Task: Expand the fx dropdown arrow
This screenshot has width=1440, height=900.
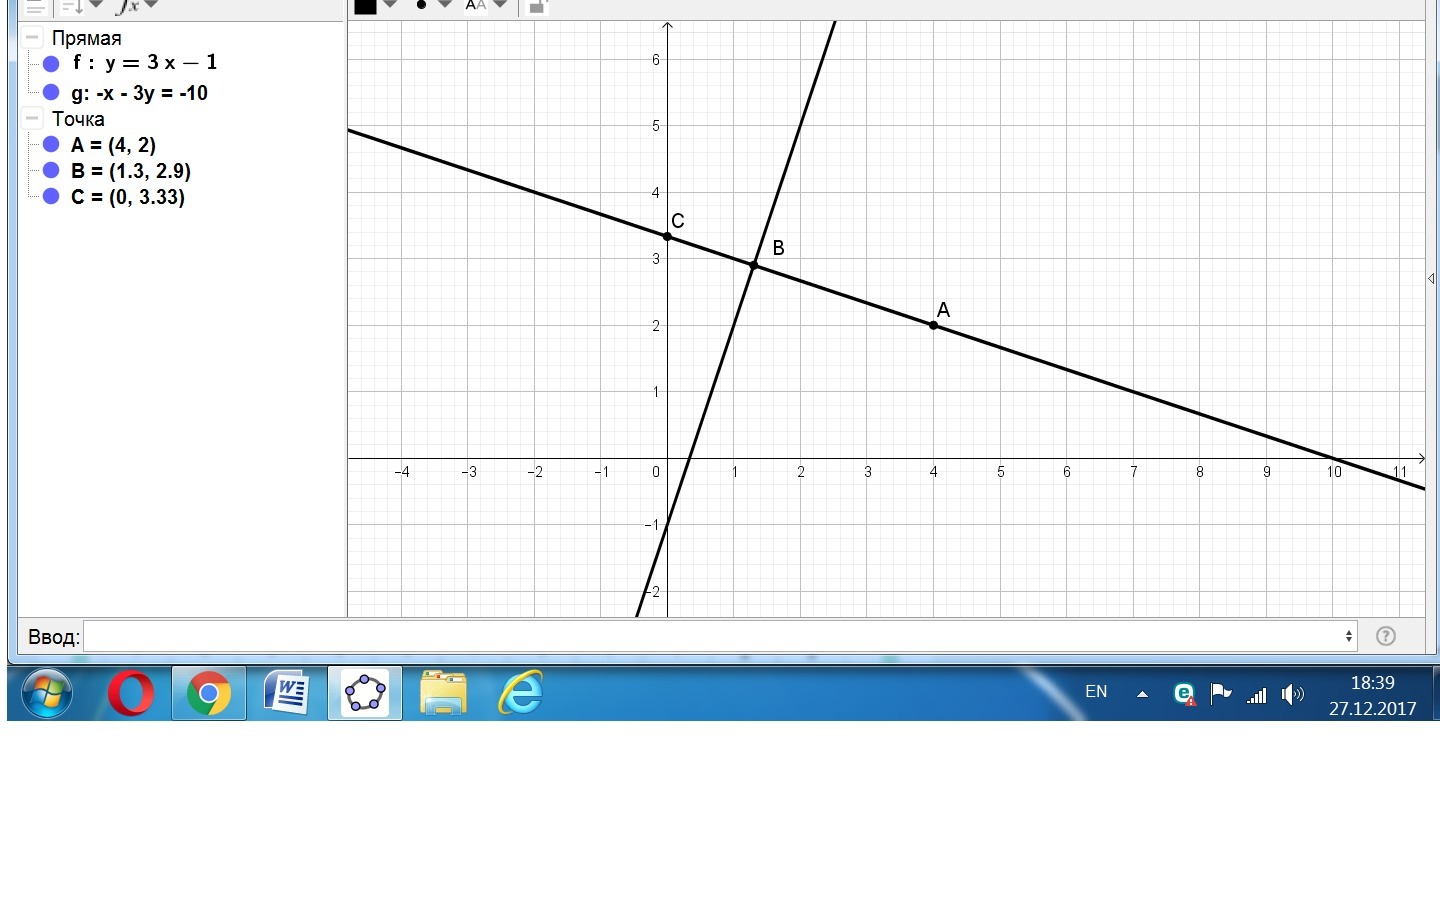Action: 151,5
